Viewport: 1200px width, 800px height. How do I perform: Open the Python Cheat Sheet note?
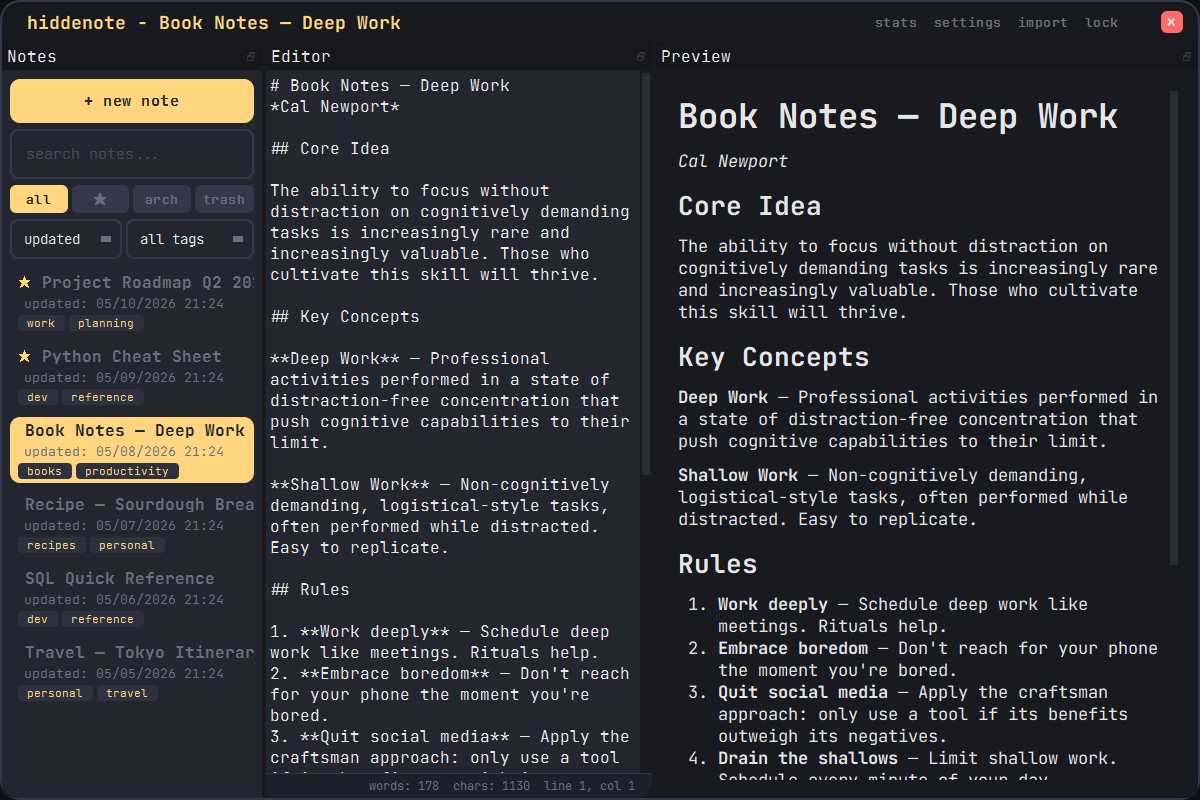[x=132, y=375]
